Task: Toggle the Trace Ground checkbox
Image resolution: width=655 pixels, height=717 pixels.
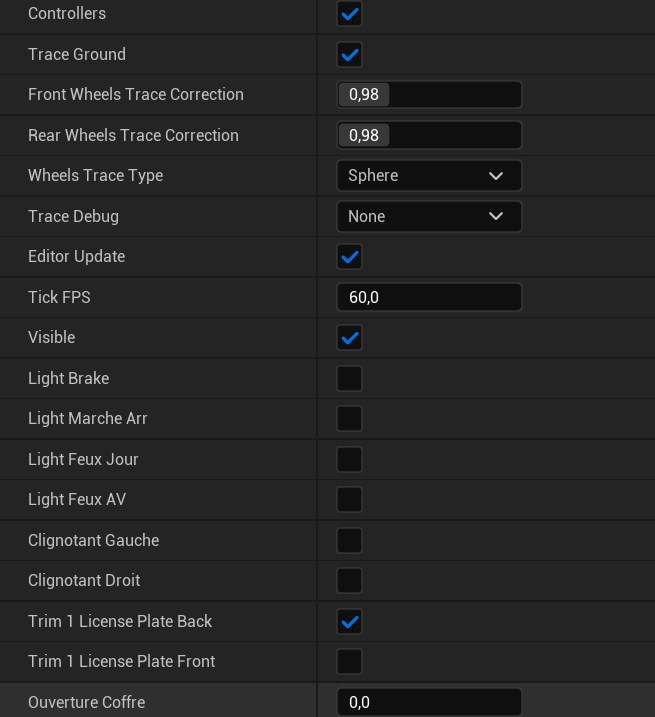Action: [x=349, y=55]
